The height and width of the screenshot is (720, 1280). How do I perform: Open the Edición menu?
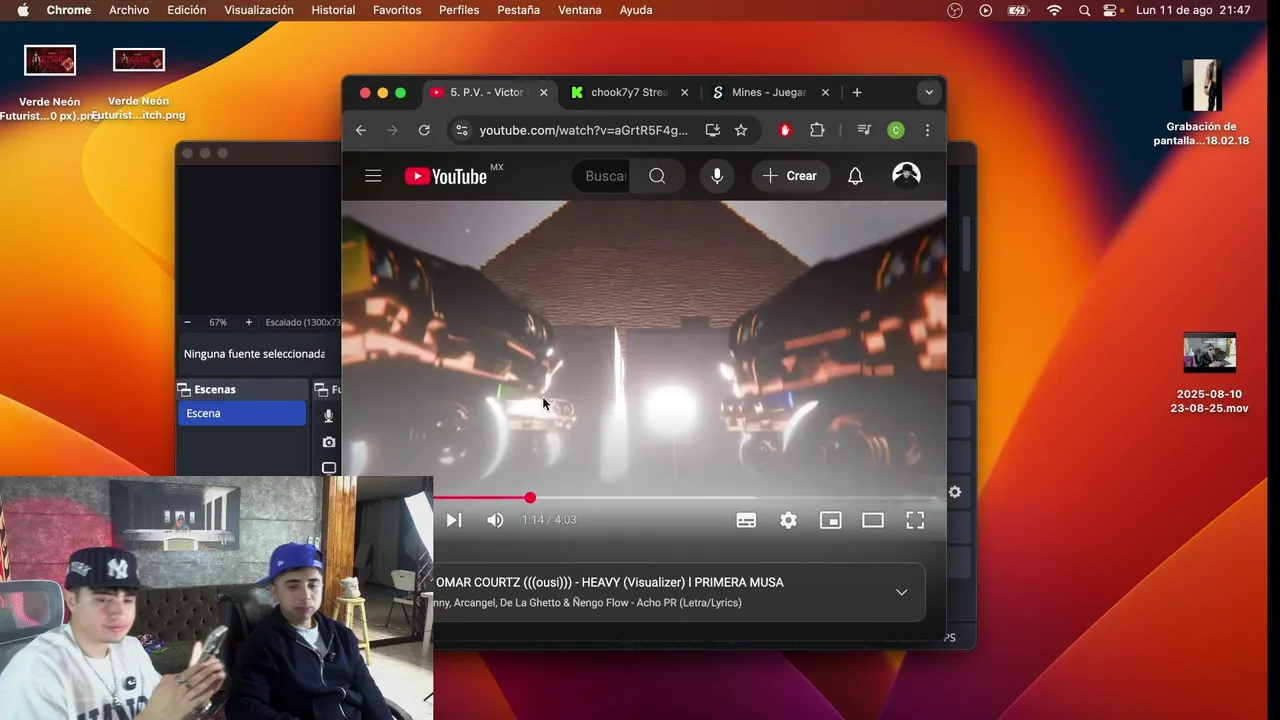(x=186, y=10)
